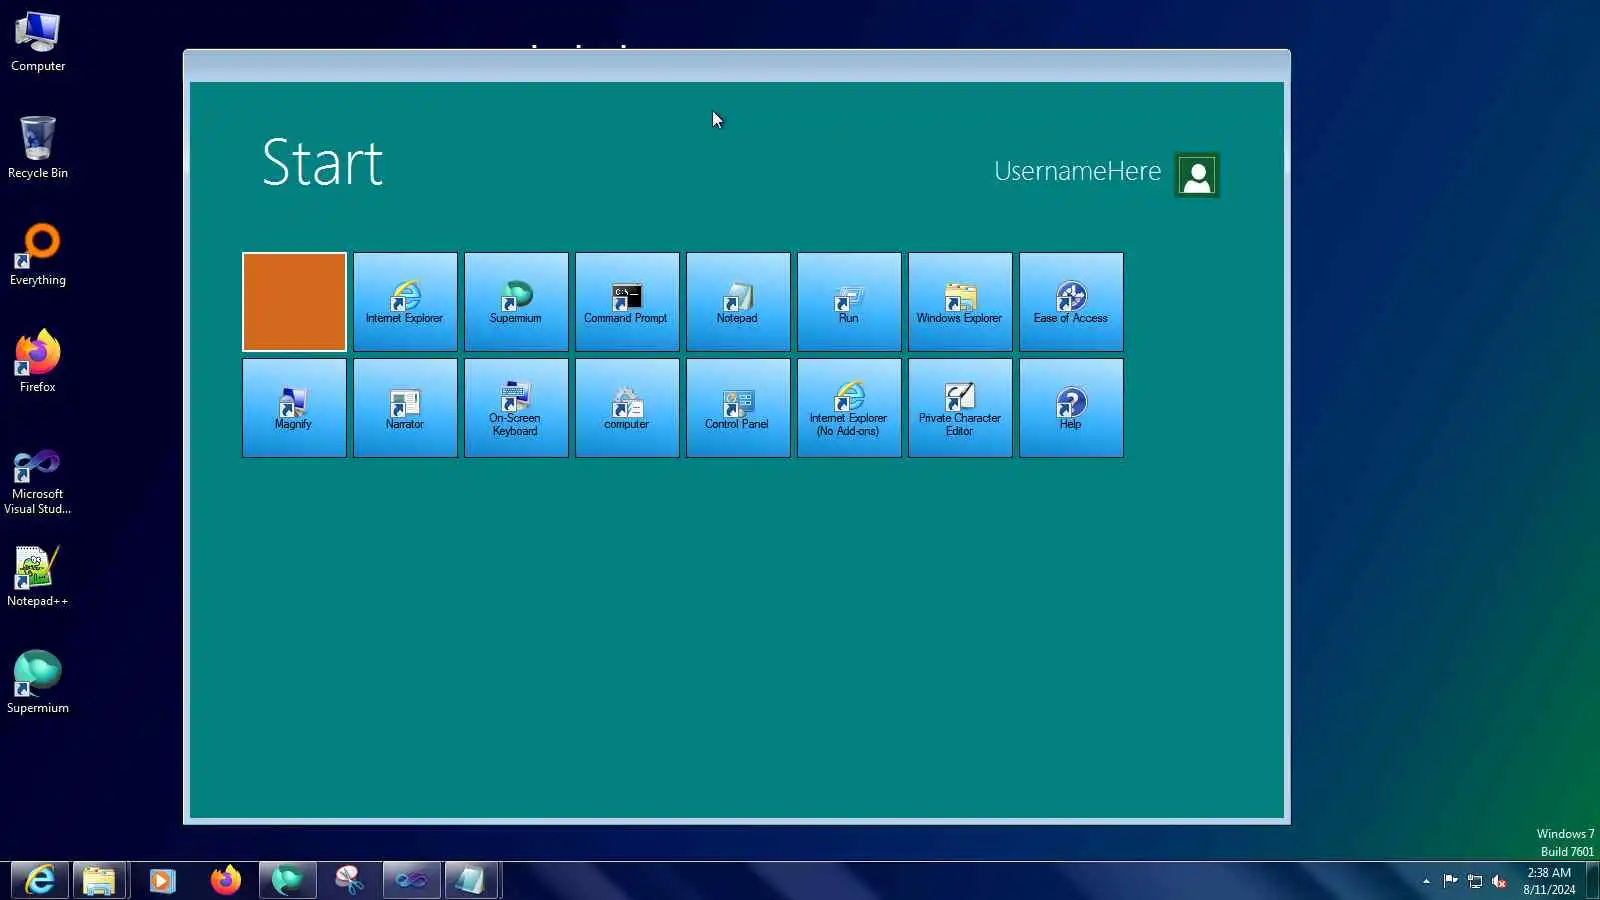1600x900 pixels.
Task: Open the Run tile
Action: 849,302
